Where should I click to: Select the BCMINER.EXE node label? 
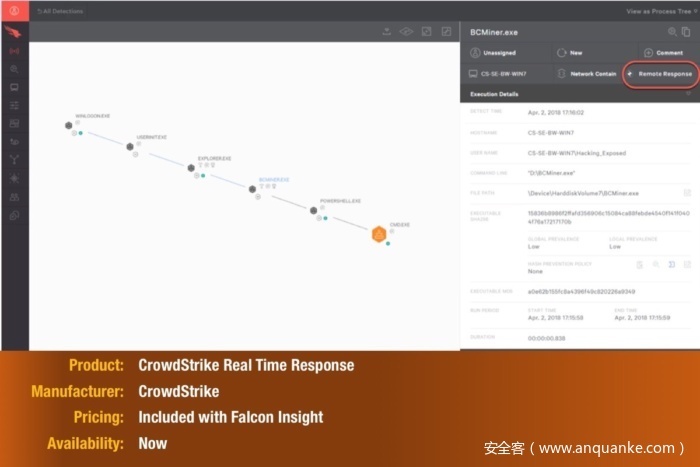coord(274,179)
